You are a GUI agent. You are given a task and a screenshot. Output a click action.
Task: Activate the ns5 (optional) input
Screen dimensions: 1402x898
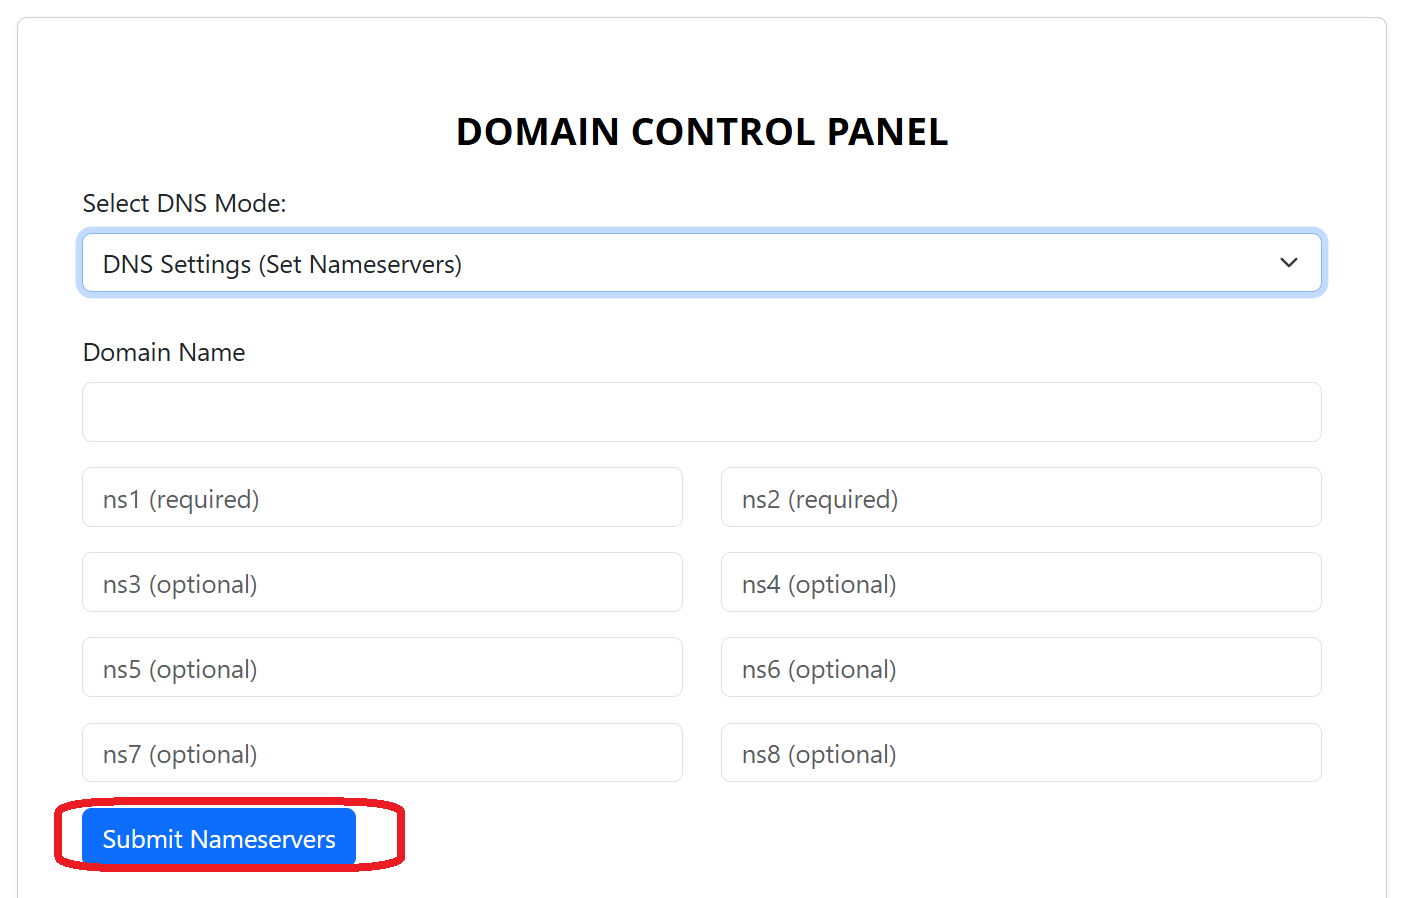coord(382,667)
